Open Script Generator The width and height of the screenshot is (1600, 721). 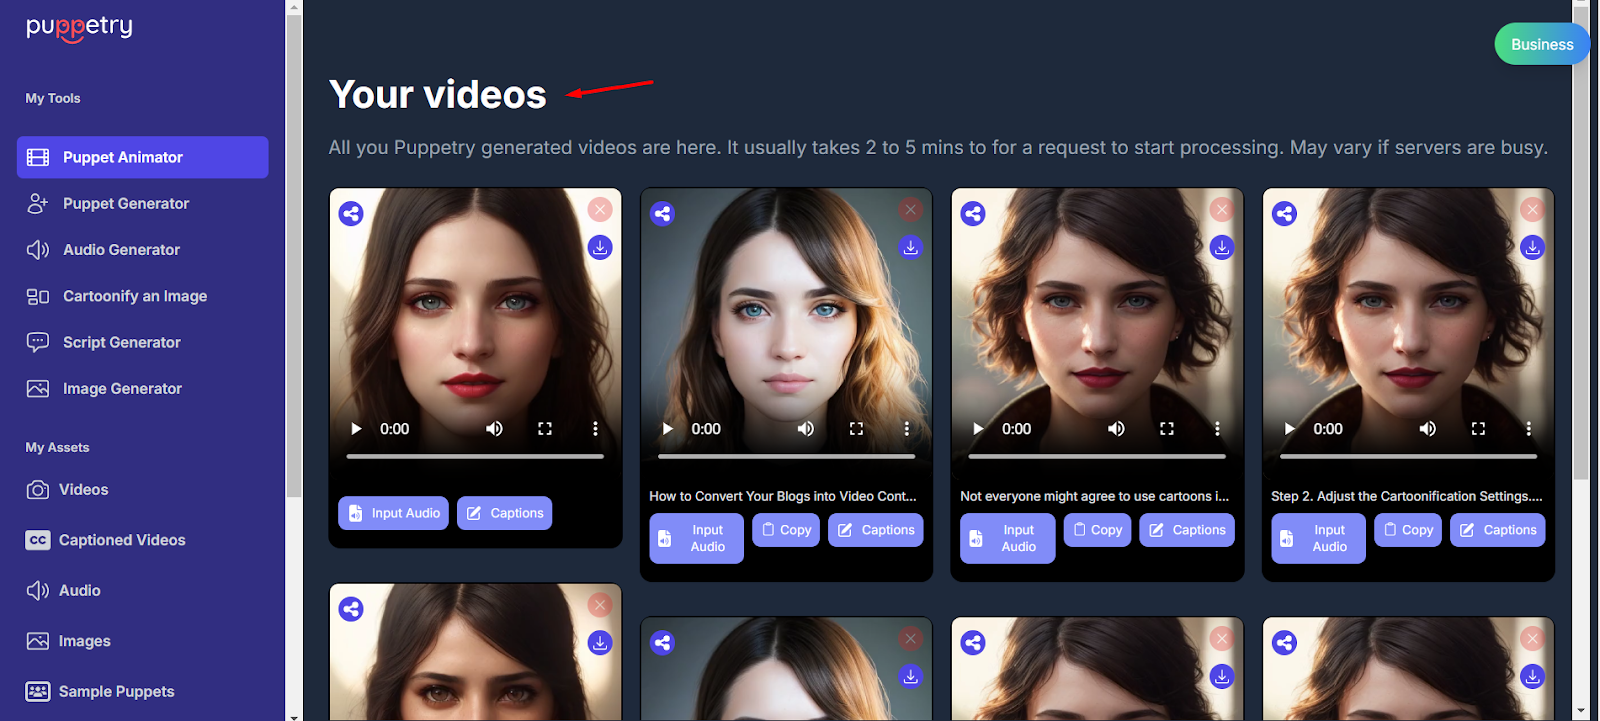pyautogui.click(x=122, y=342)
